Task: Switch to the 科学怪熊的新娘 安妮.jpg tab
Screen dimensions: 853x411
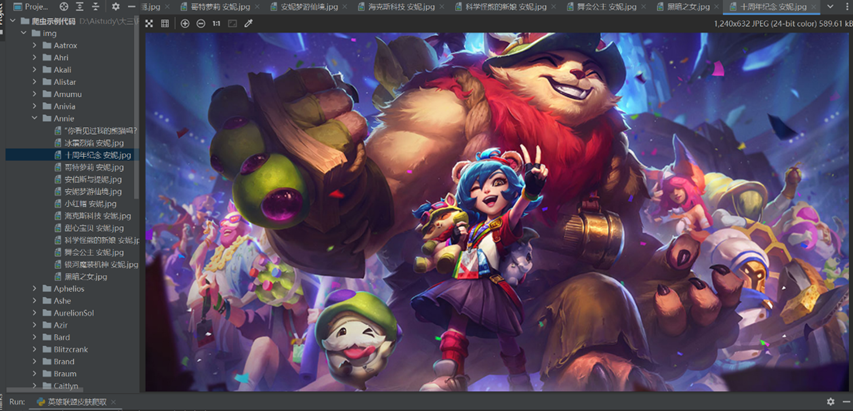Action: [506, 7]
